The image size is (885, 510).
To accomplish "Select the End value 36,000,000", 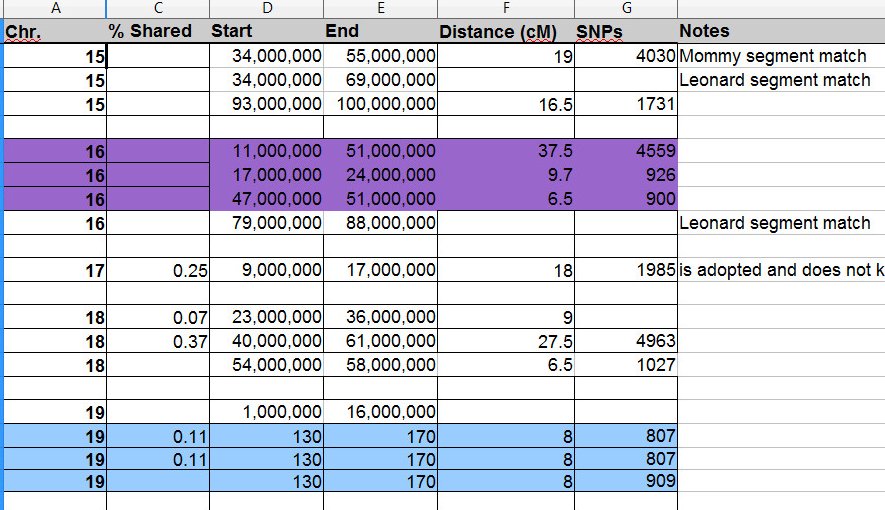I will (x=380, y=317).
